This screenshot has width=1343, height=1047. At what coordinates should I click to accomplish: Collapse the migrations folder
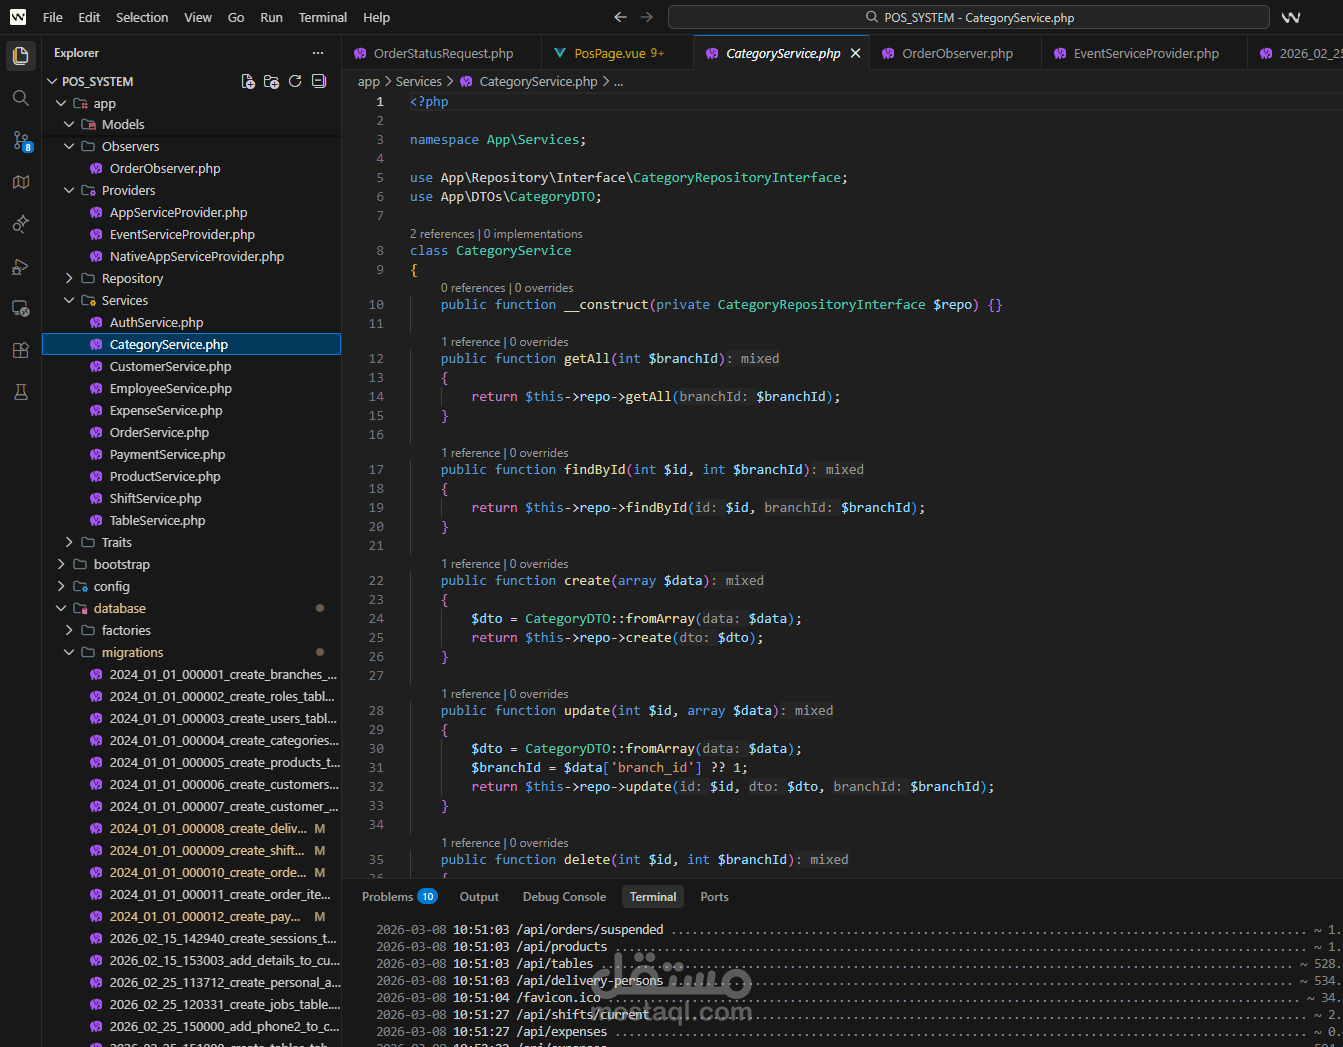(x=131, y=652)
